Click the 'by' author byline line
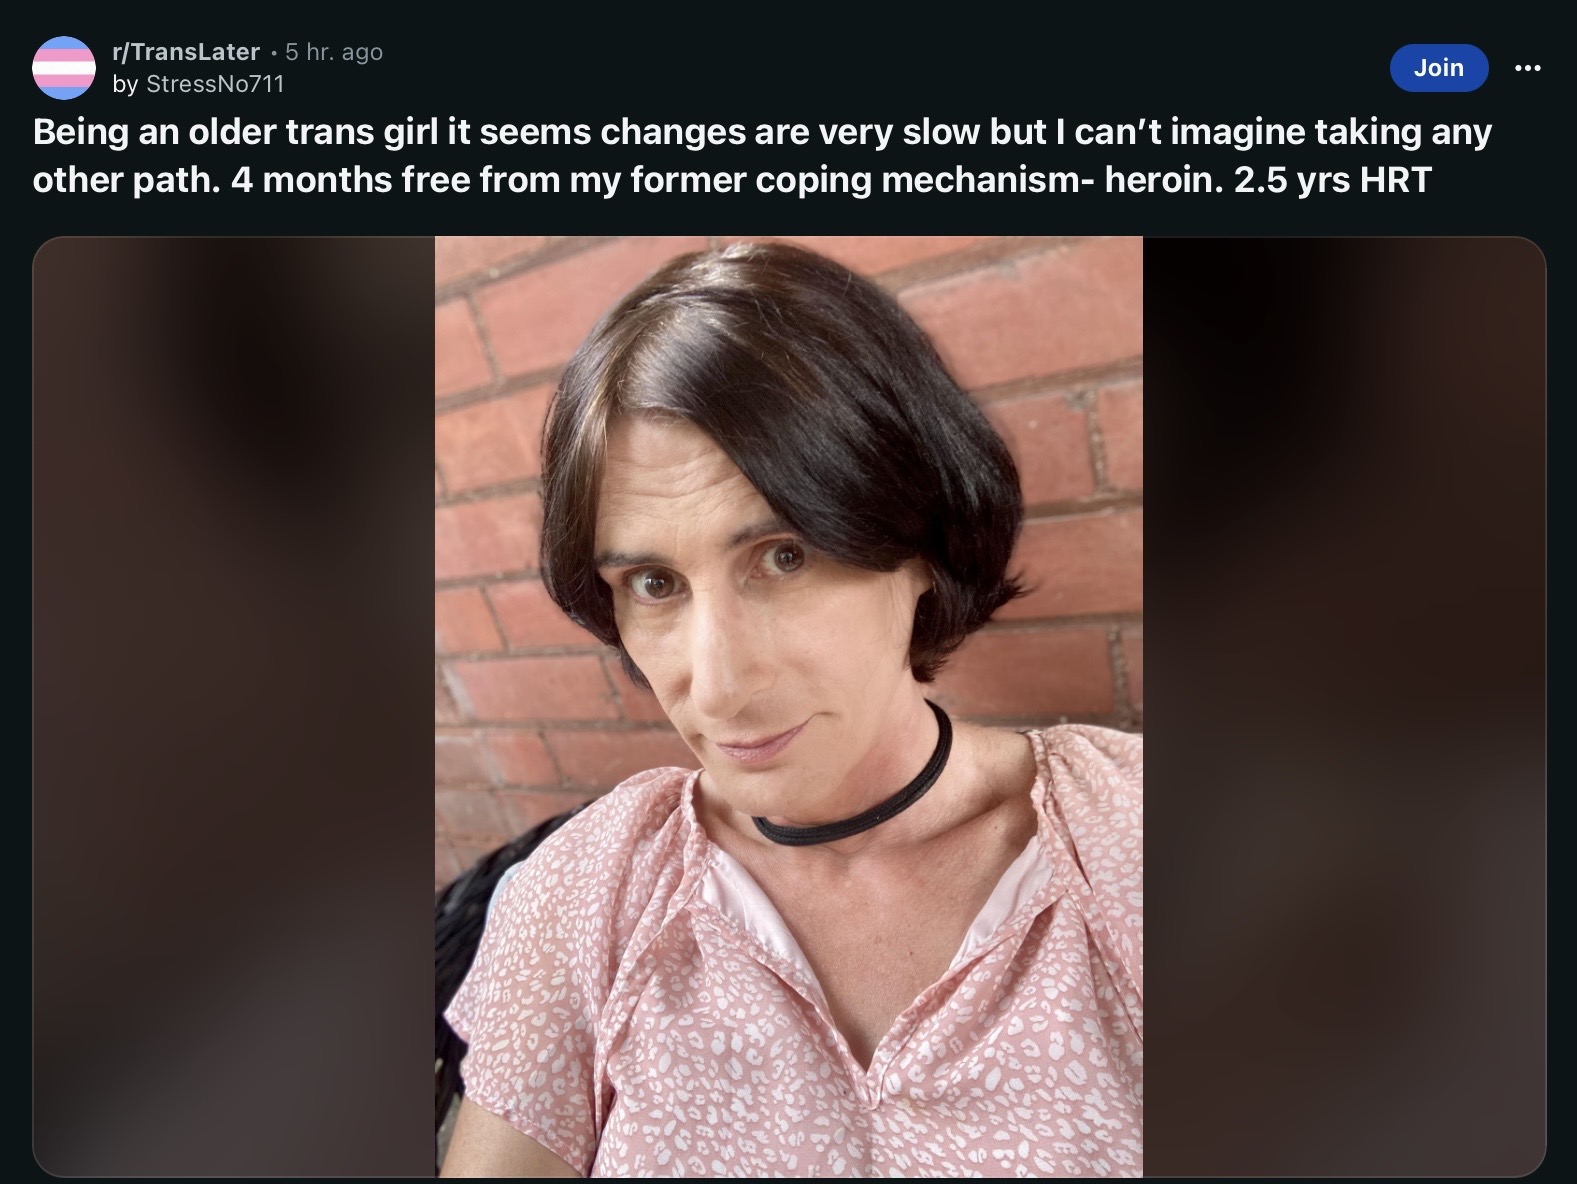 [199, 84]
